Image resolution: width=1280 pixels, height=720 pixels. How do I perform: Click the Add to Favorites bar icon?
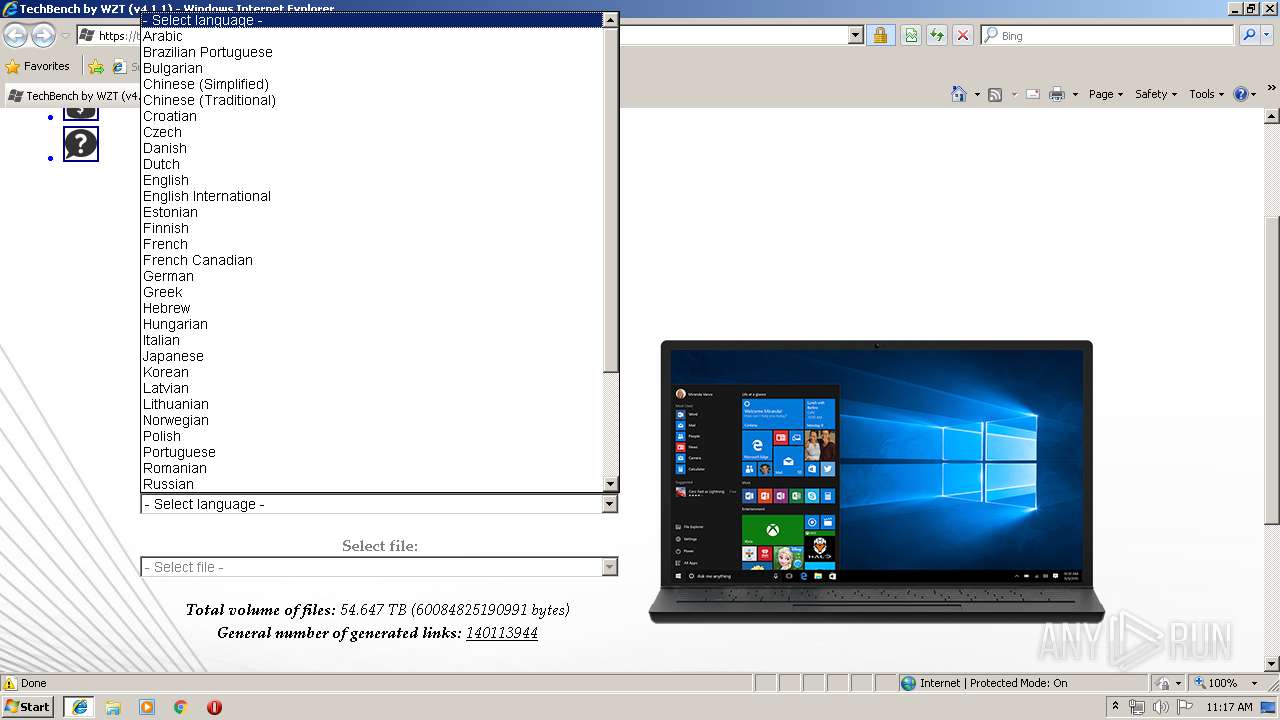click(96, 66)
